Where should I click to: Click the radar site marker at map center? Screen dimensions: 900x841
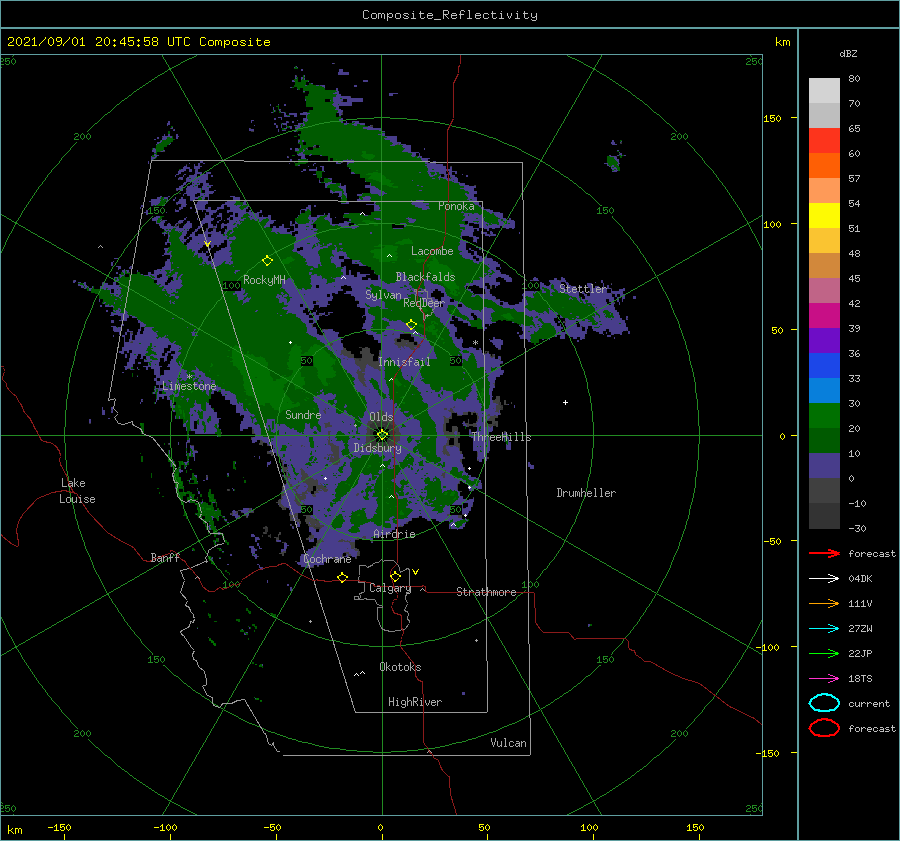click(x=382, y=435)
